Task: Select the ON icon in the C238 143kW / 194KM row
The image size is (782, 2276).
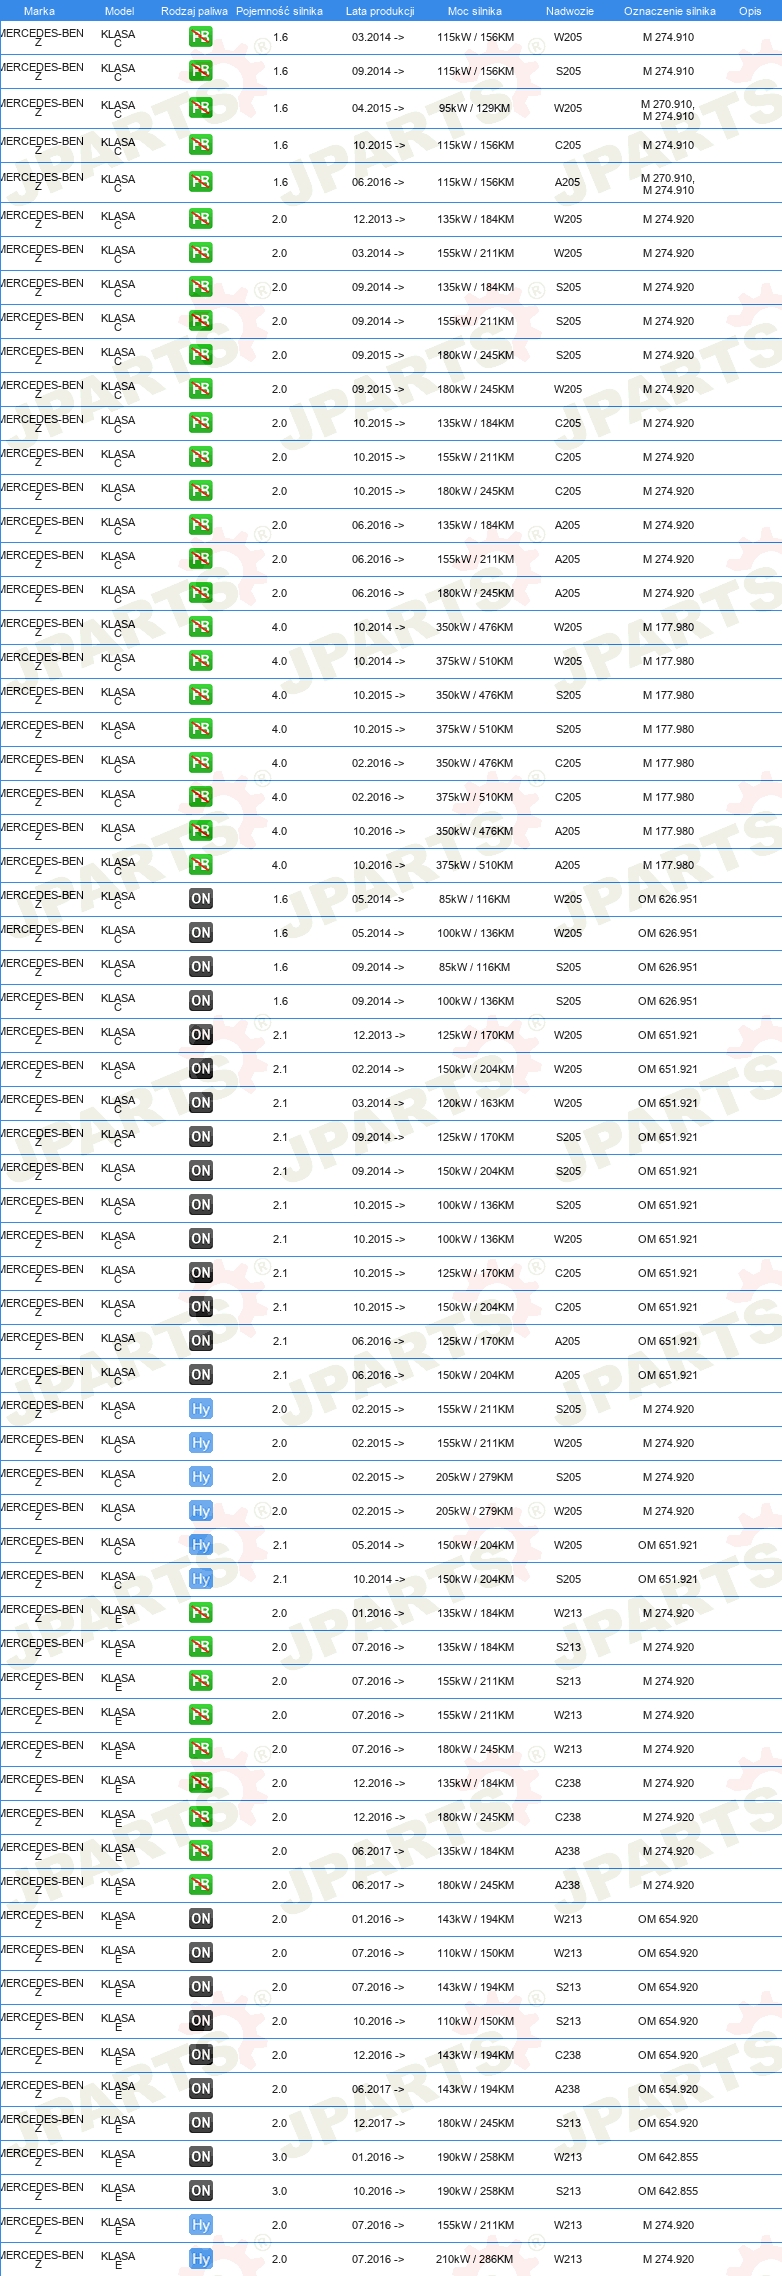Action: tap(201, 2055)
